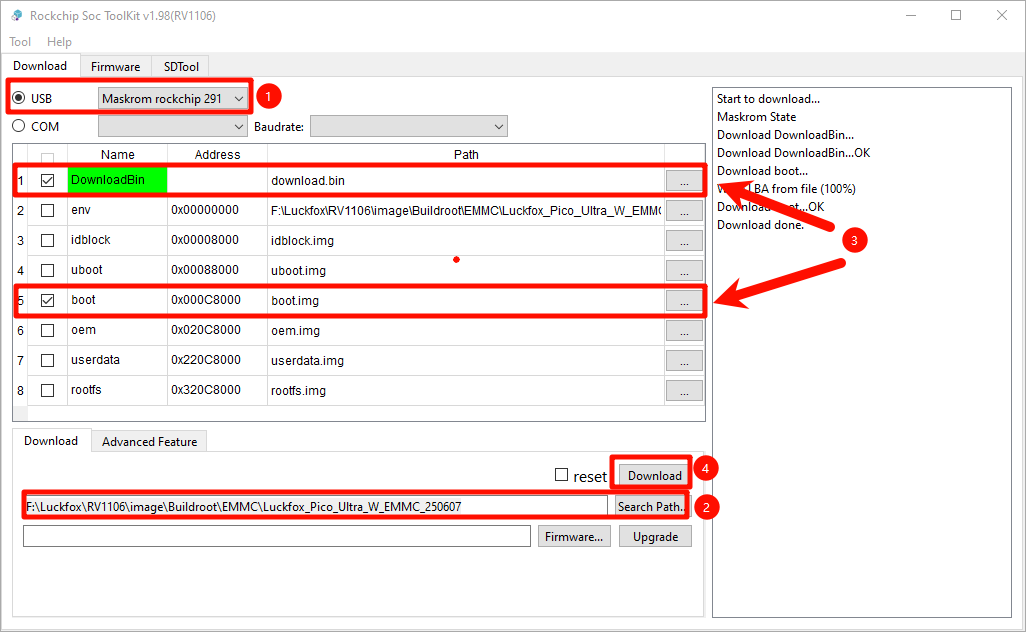Click browse button for rootfs.img row
This screenshot has width=1026, height=632.
[684, 391]
